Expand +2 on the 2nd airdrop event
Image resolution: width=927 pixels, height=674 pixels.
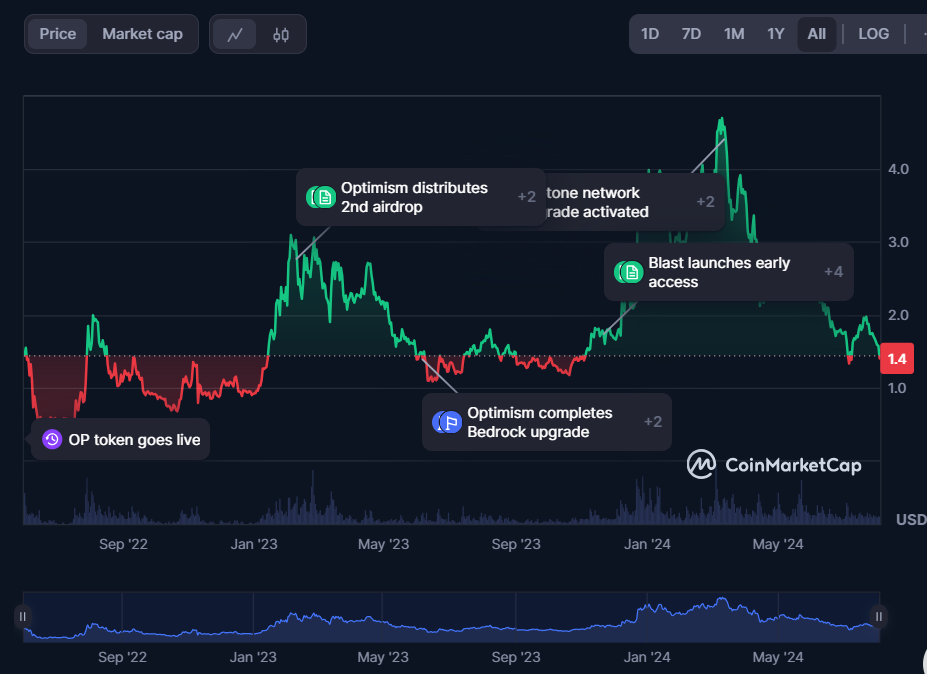[x=526, y=197]
